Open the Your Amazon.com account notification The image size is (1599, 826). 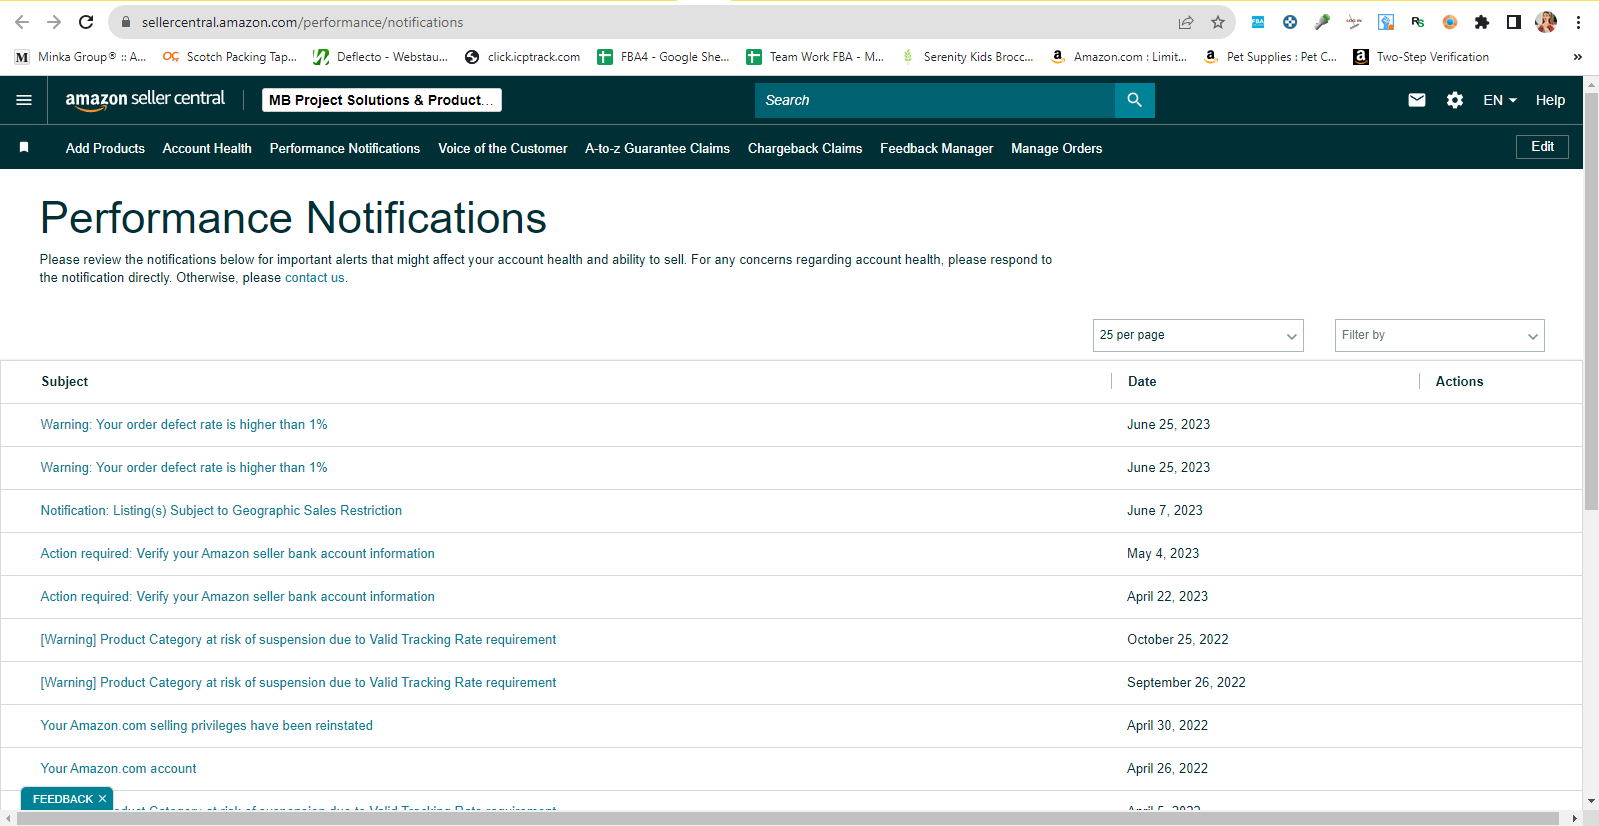coord(118,769)
